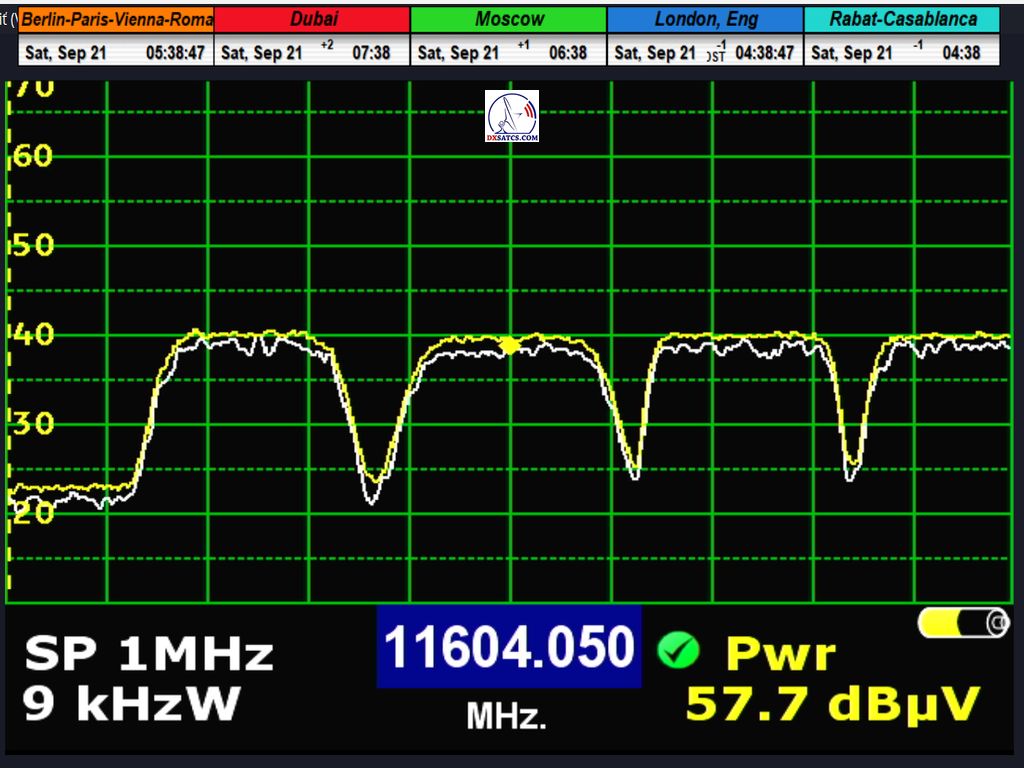
Task: Select the yellow marker on the spectrum trace
Action: coord(510,345)
